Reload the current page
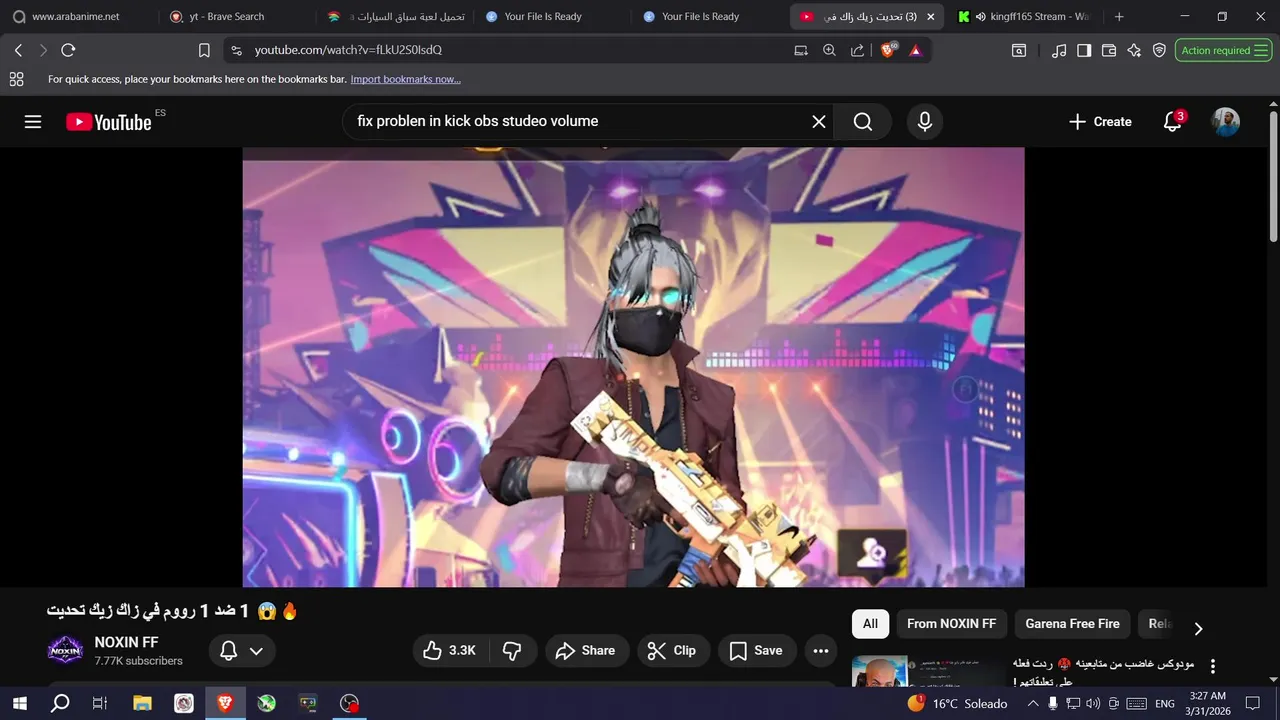Screen dimensions: 1280x720 tap(68, 50)
